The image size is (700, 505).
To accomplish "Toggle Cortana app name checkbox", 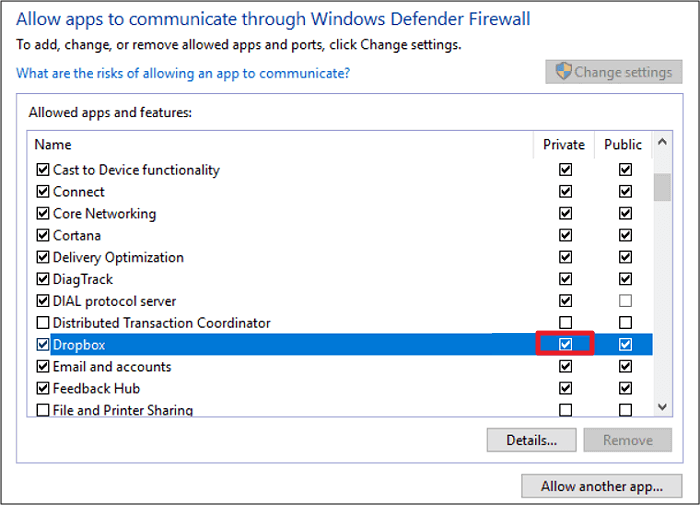I will tap(43, 236).
